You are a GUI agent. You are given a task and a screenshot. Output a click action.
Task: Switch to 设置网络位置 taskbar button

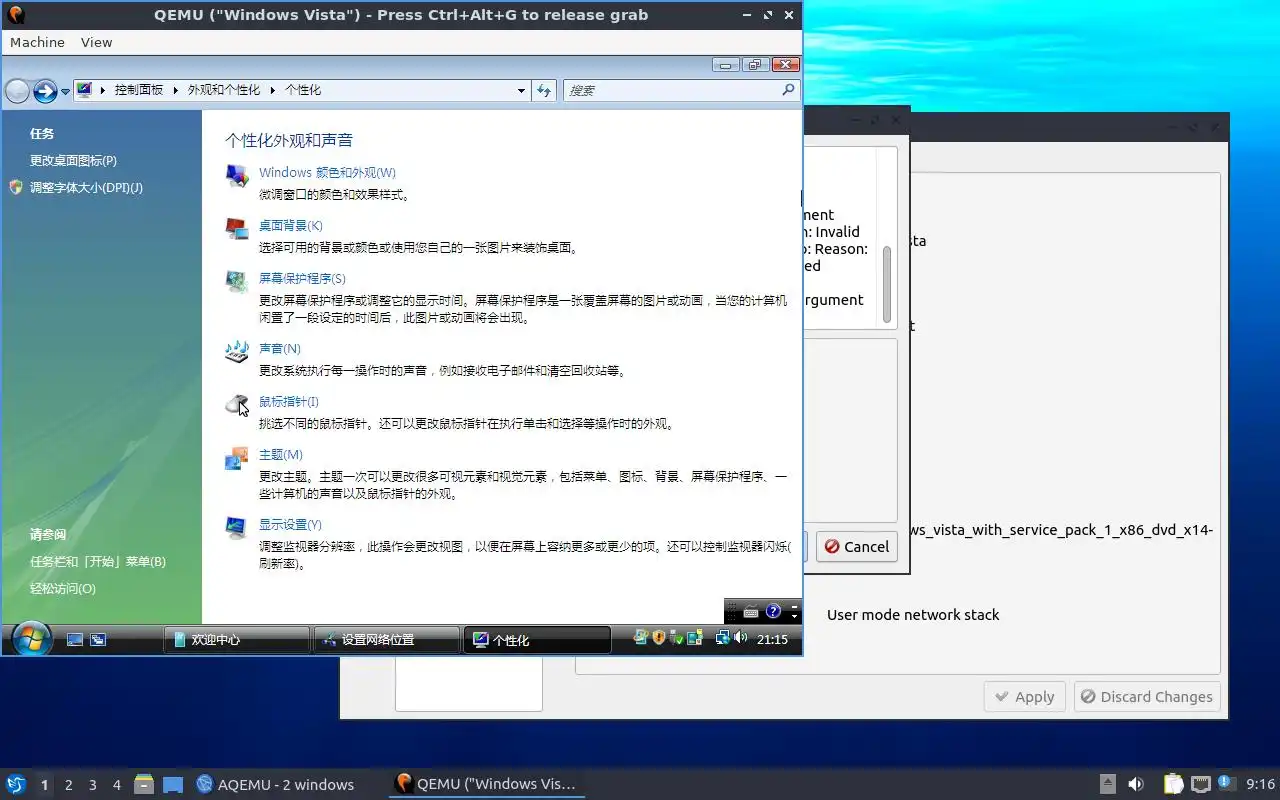tap(387, 640)
